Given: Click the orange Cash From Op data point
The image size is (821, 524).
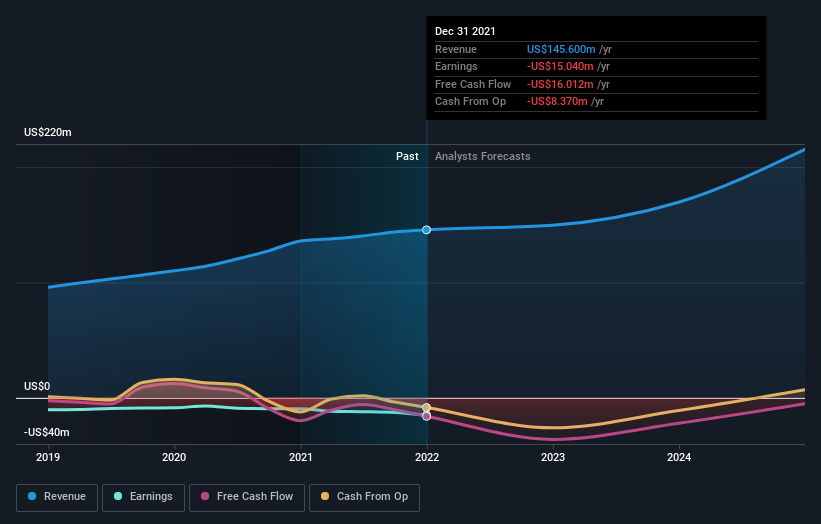Looking at the screenshot, I should (x=427, y=407).
